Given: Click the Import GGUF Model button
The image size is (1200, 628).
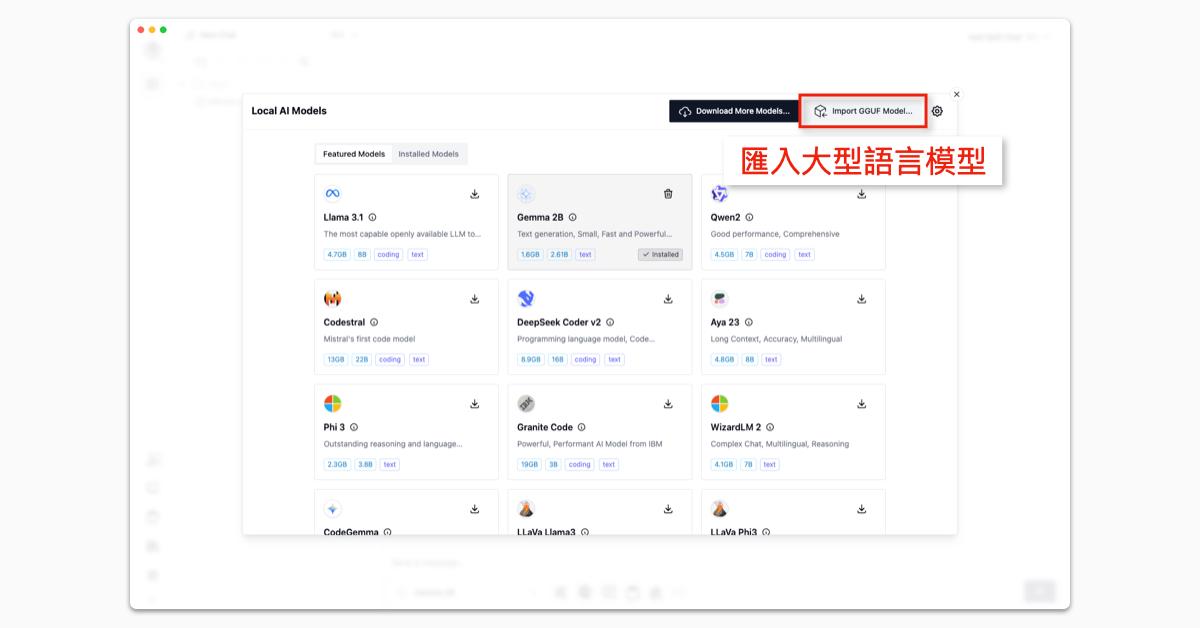Looking at the screenshot, I should pos(862,111).
